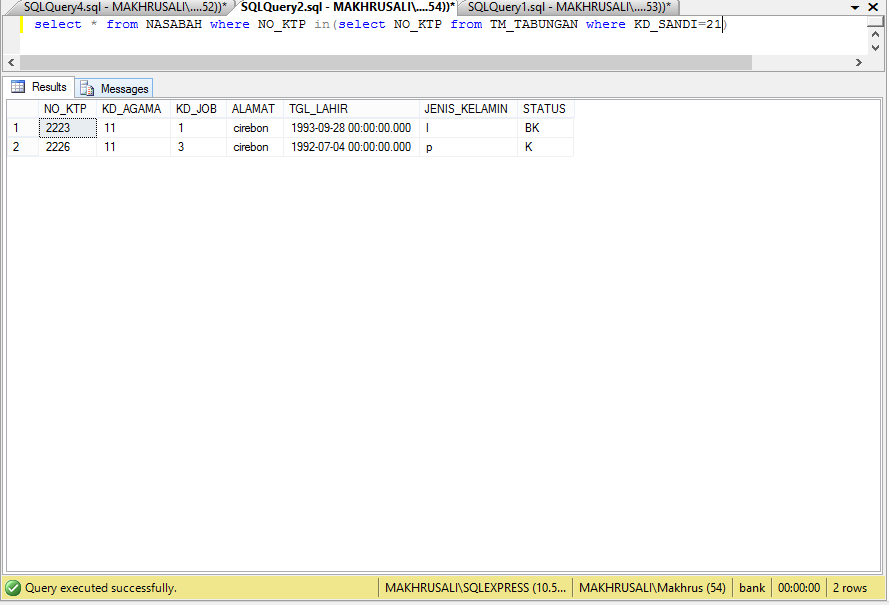Click the bank database status entry
The height and width of the screenshot is (605, 889).
(752, 588)
